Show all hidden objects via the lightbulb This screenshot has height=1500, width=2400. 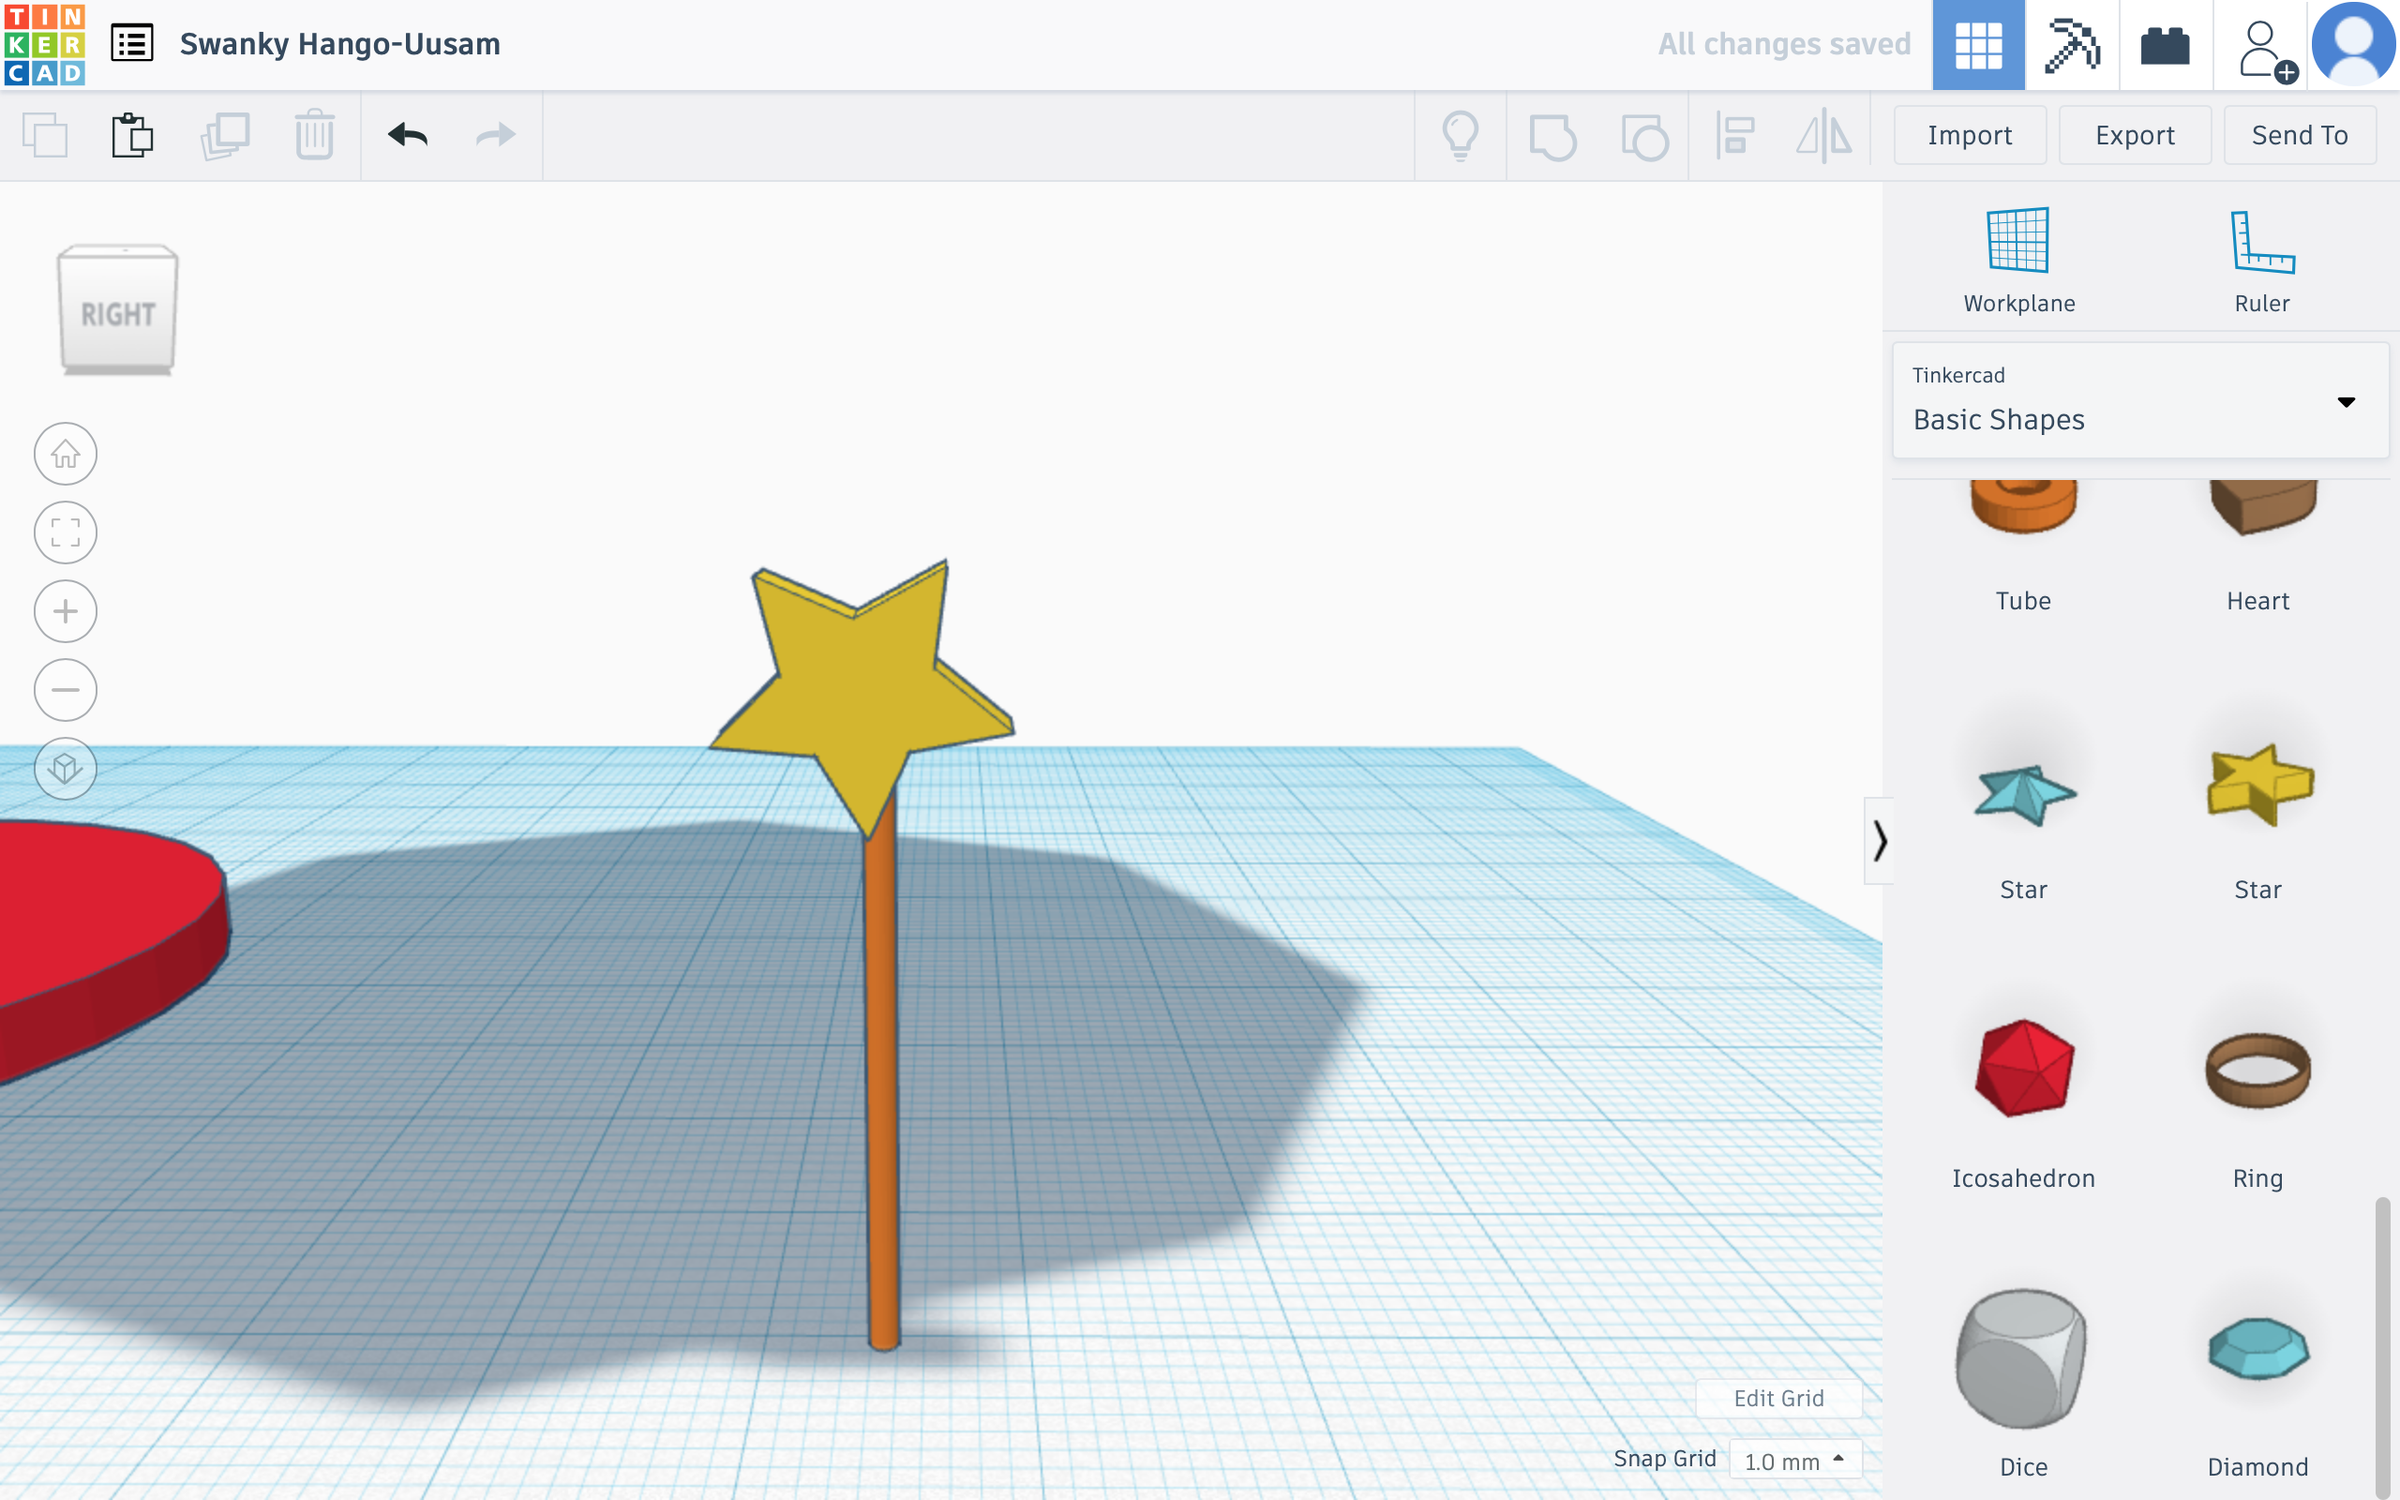(1463, 135)
